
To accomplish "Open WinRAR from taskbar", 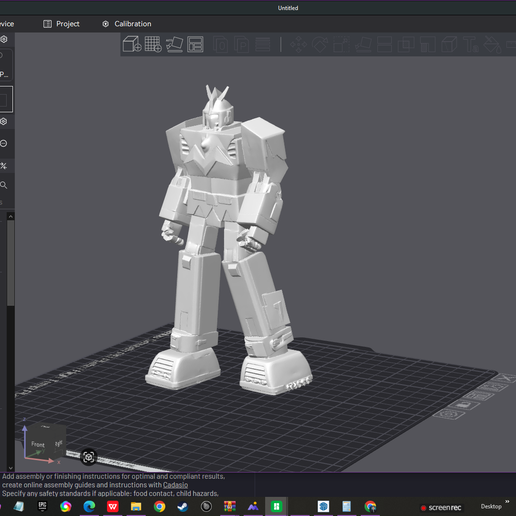I will coord(230,507).
